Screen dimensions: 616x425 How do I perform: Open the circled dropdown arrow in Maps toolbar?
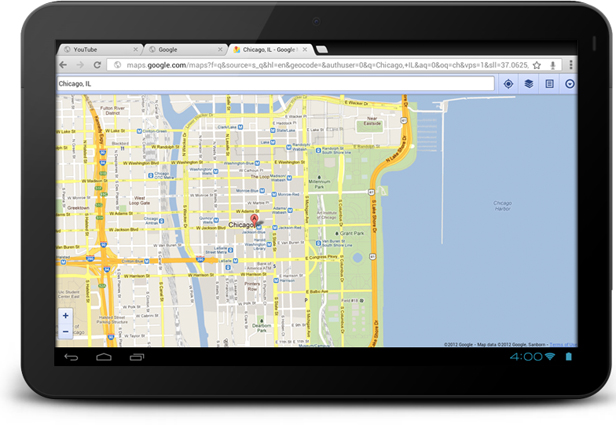[570, 84]
